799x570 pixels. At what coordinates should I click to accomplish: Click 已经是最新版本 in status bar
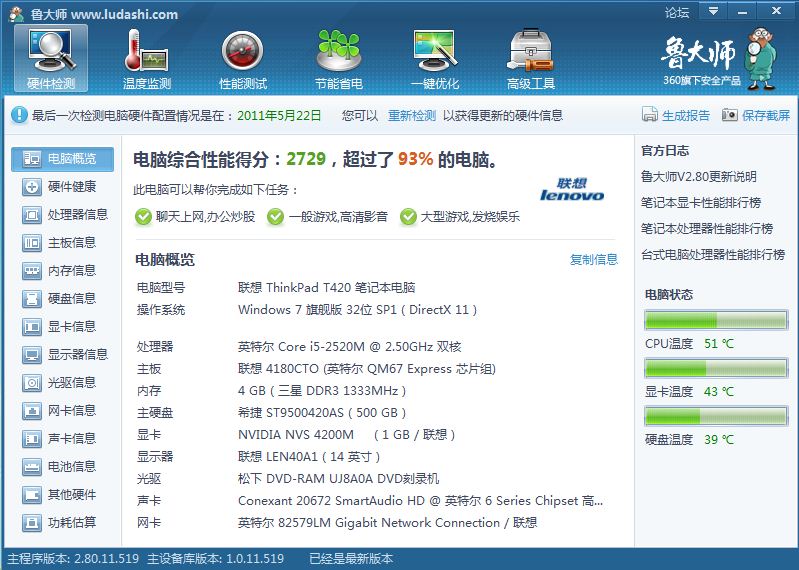pos(351,559)
